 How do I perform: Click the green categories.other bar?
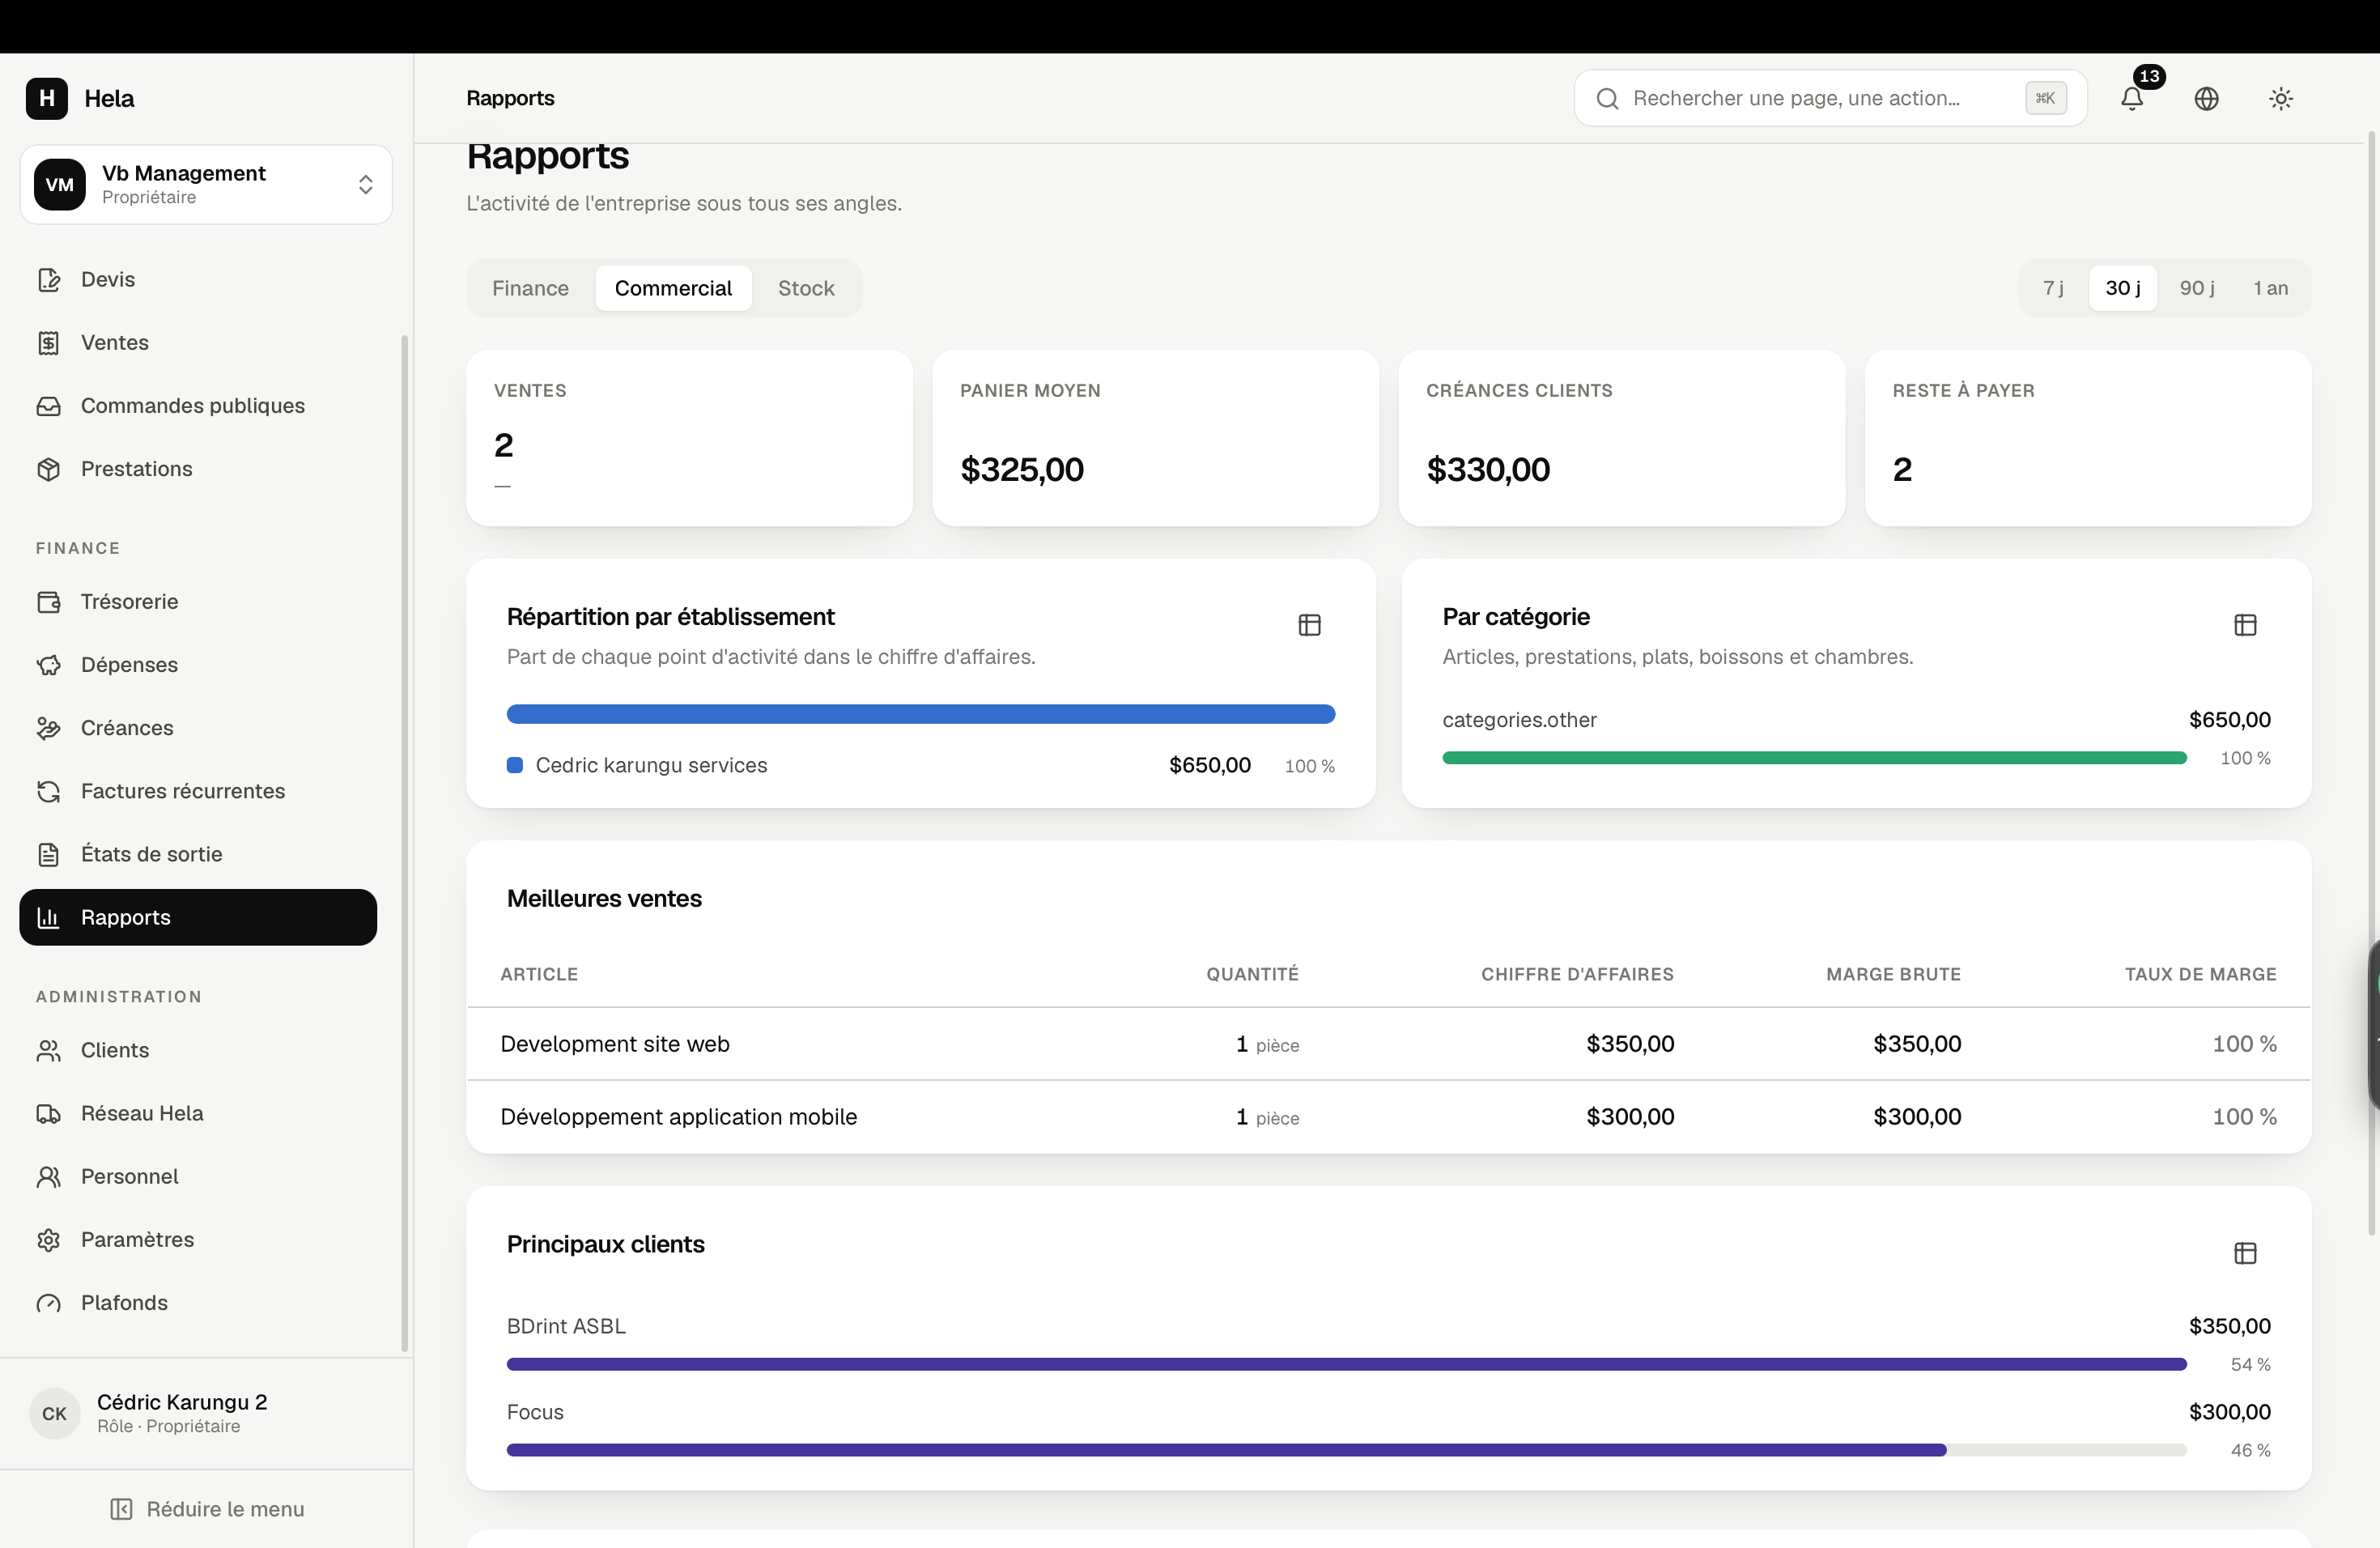(x=1814, y=758)
